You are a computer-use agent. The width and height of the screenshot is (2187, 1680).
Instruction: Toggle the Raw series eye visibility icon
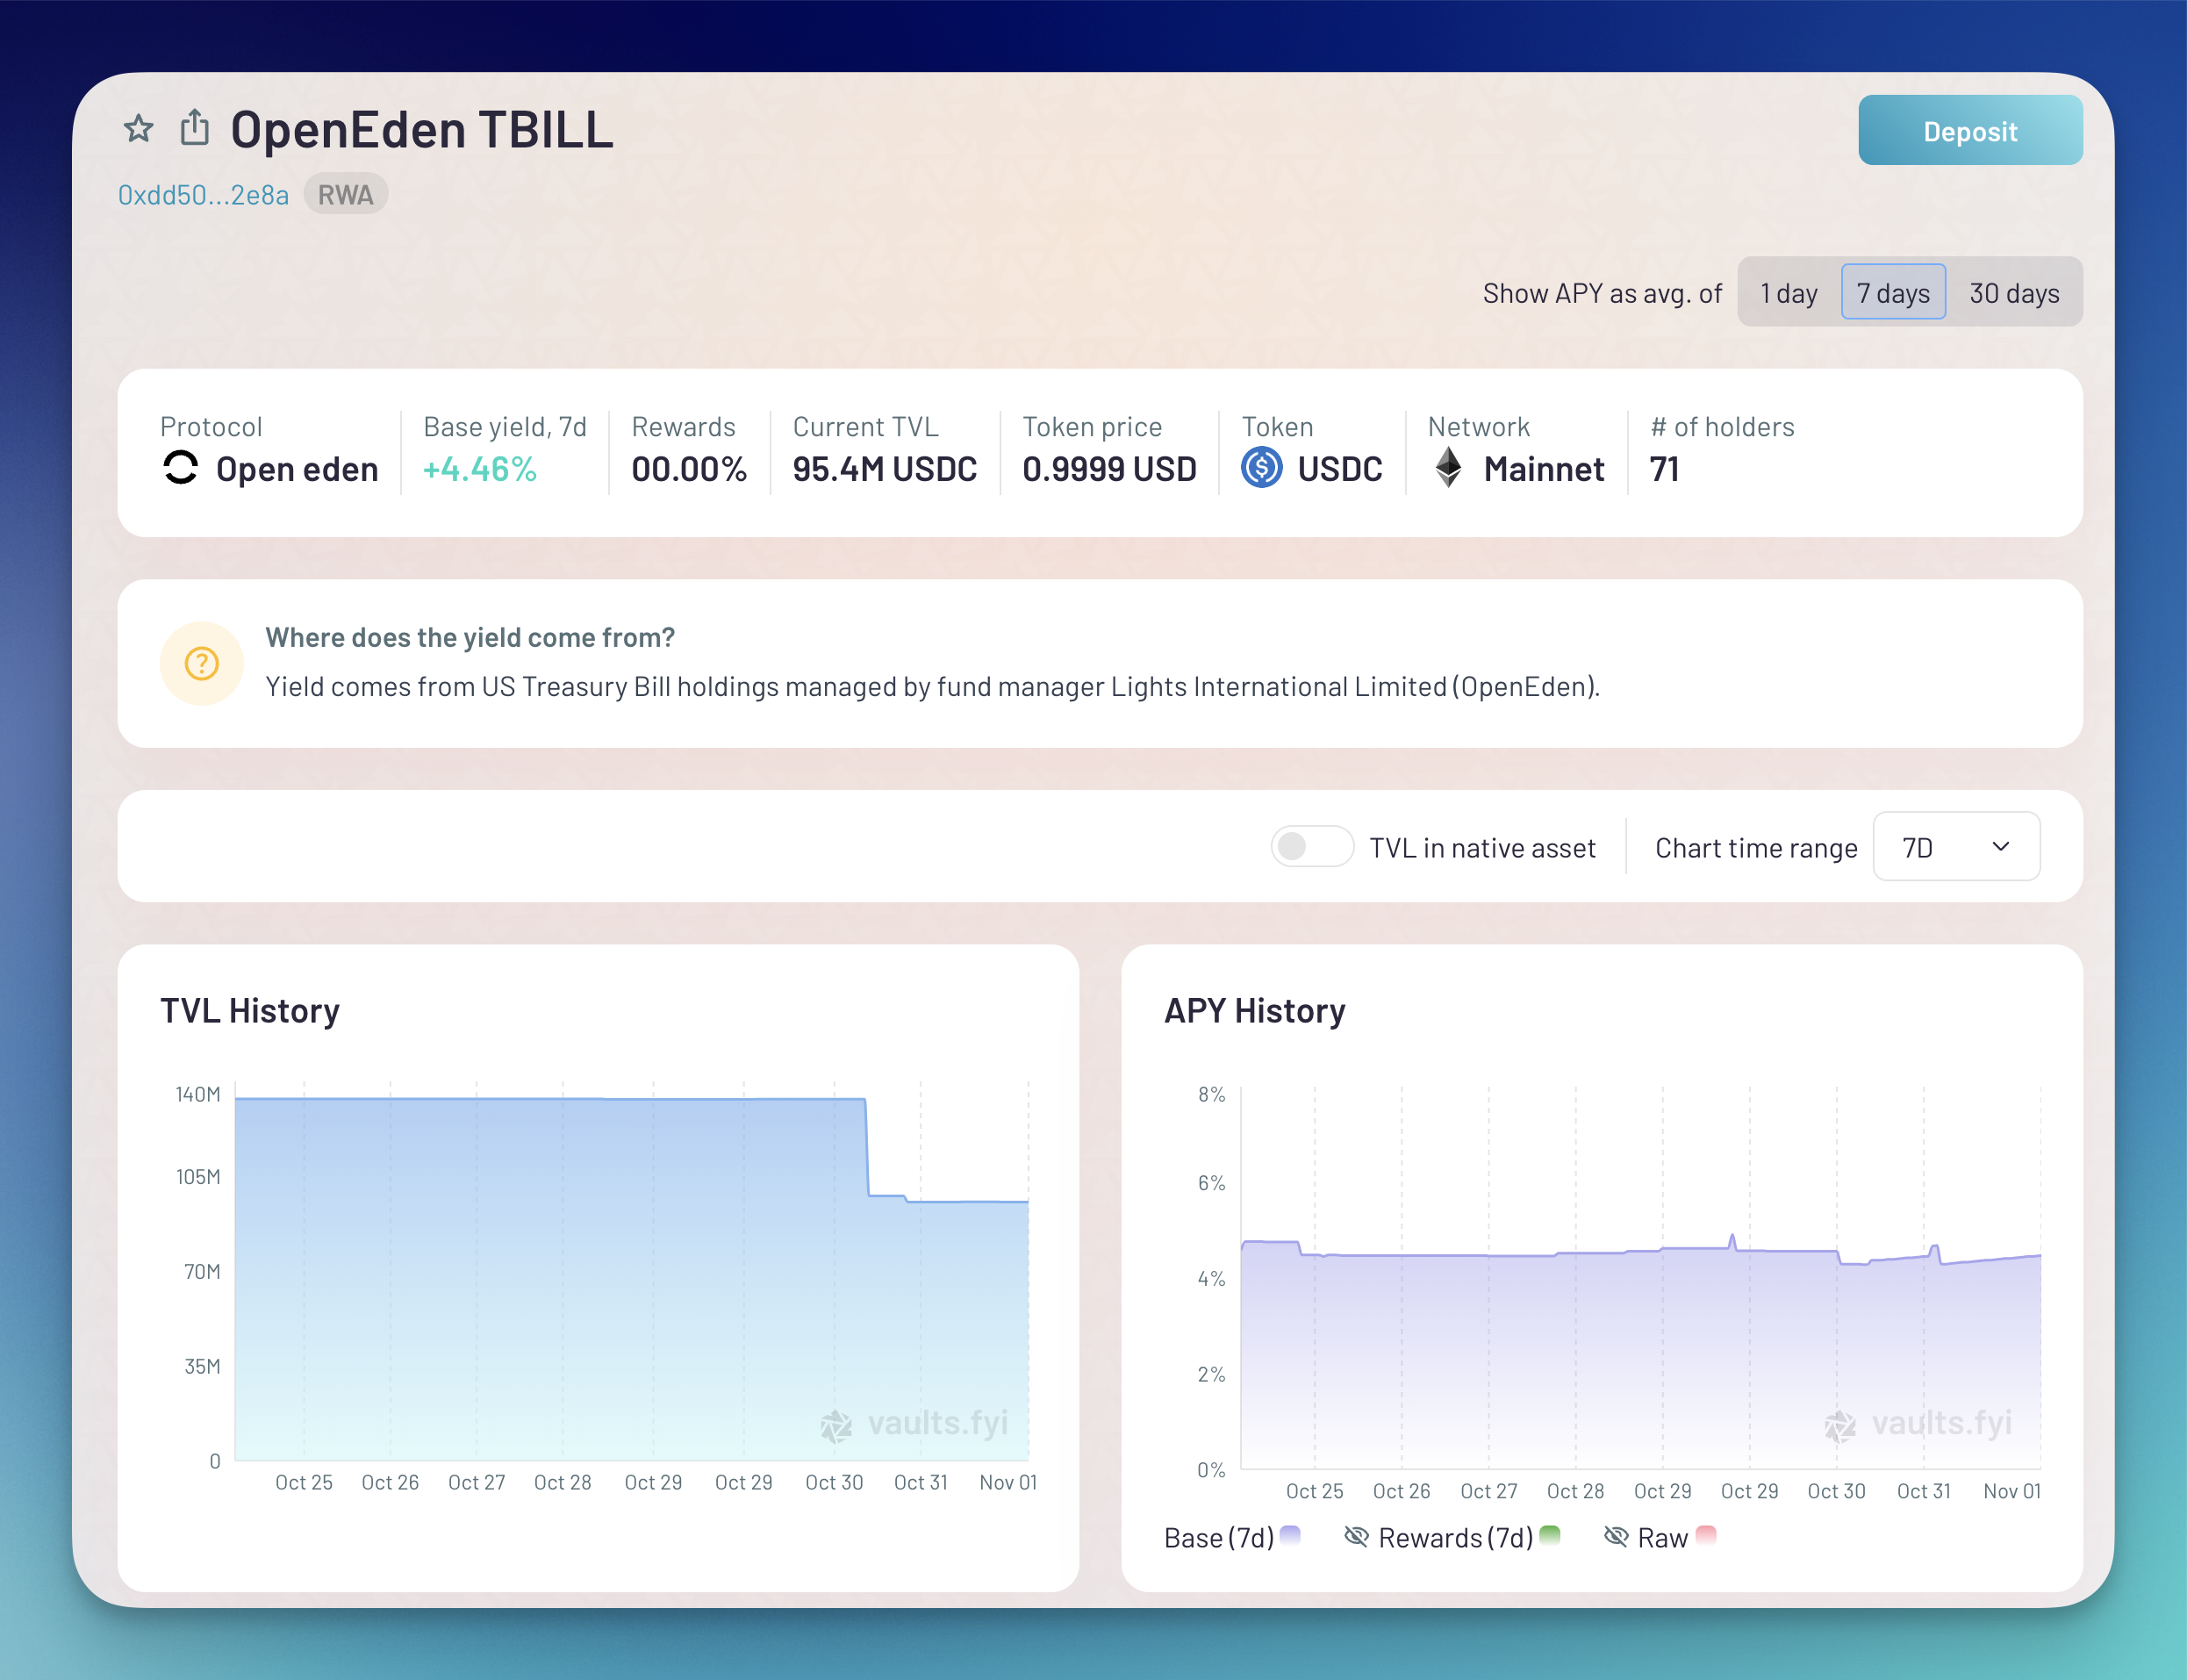pyautogui.click(x=1616, y=1537)
